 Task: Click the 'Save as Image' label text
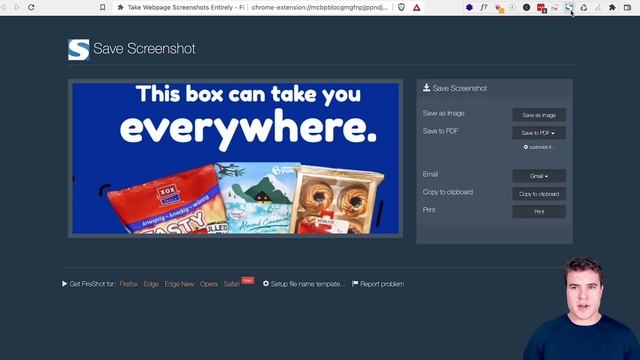click(443, 113)
